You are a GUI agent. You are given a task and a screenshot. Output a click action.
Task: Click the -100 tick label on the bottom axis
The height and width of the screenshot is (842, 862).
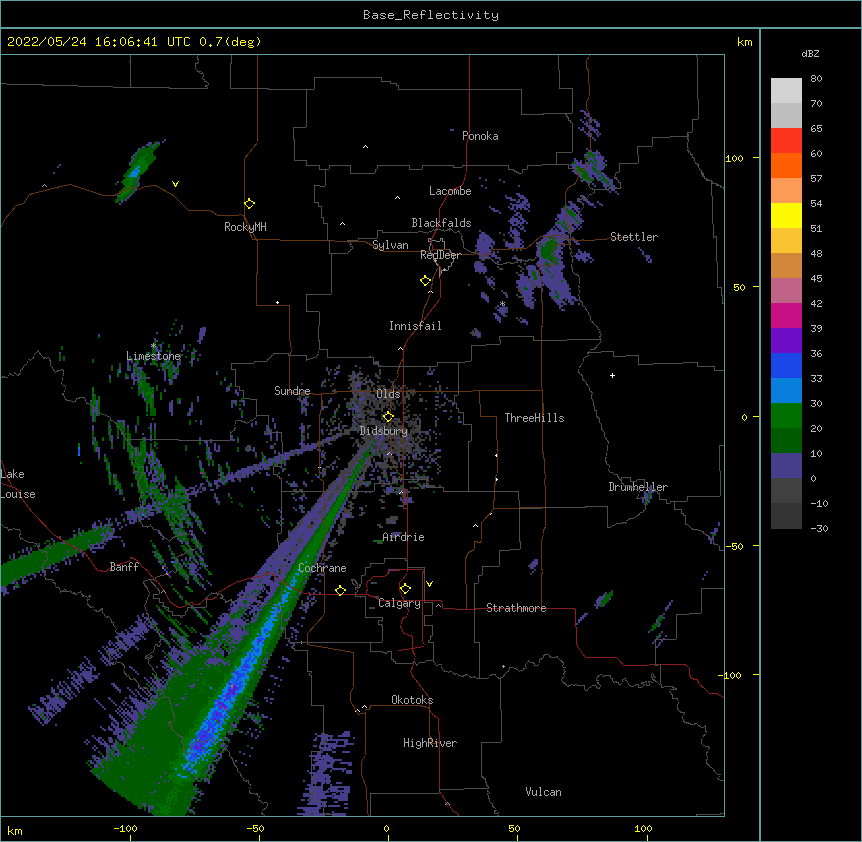click(x=125, y=829)
